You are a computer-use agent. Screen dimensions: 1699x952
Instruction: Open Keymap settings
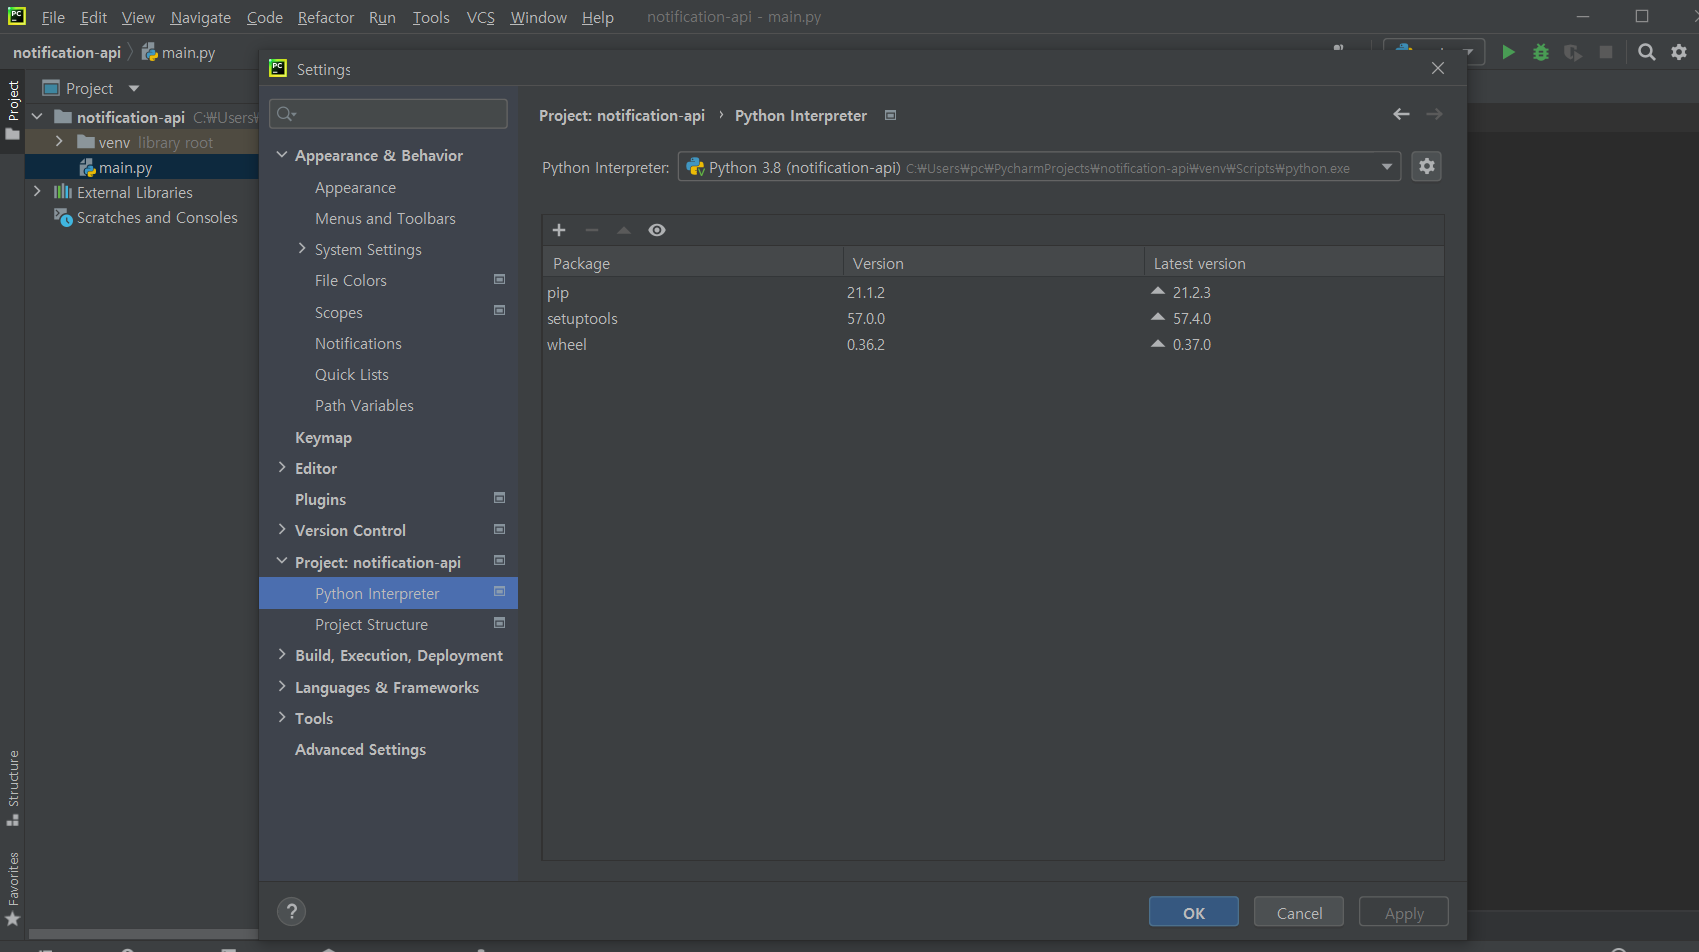click(323, 437)
